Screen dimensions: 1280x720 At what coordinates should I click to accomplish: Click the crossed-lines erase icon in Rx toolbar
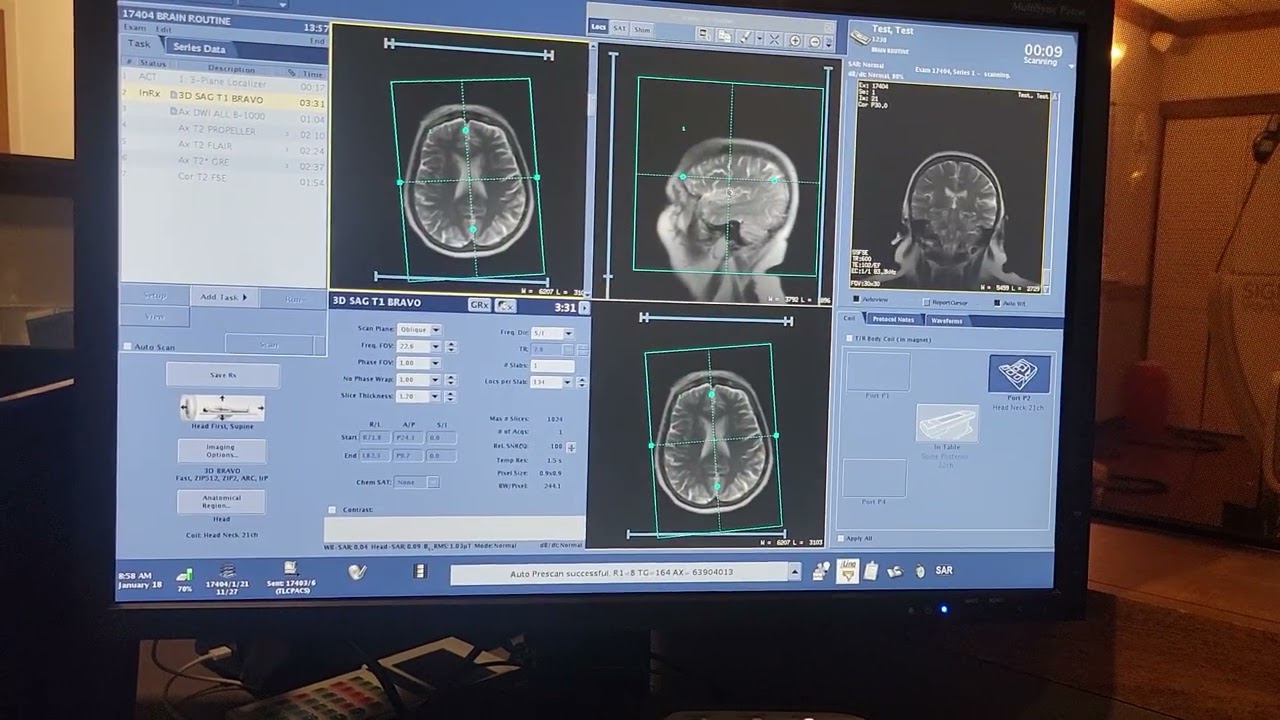click(x=774, y=39)
